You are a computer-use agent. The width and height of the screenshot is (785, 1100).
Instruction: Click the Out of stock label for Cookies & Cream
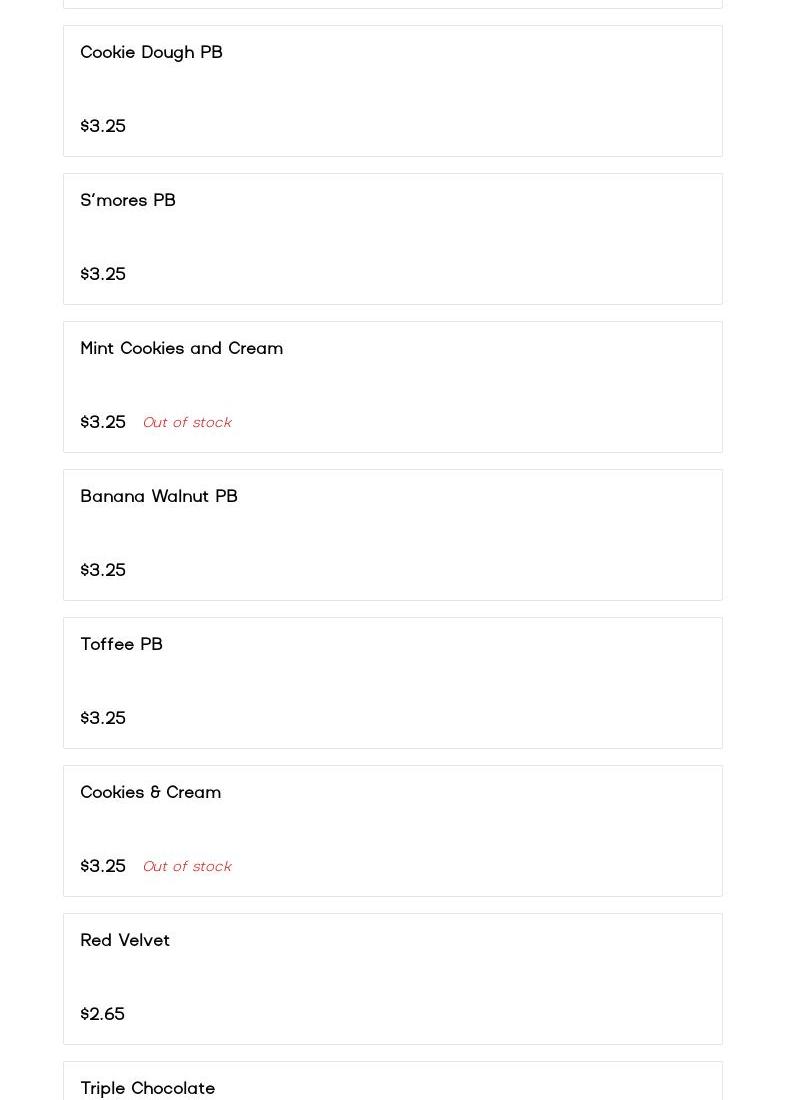(x=187, y=866)
